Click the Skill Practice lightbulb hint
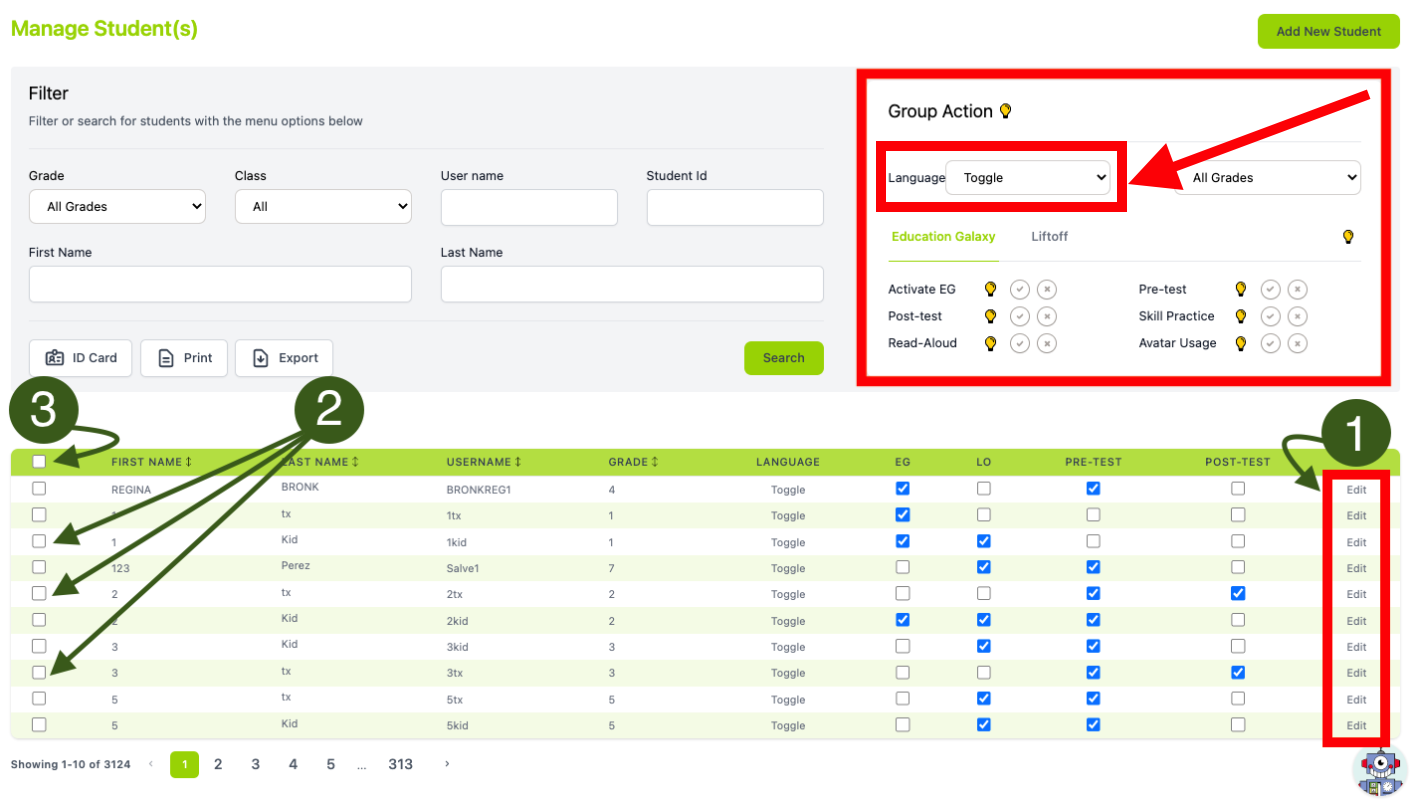Image resolution: width=1412 pixels, height=800 pixels. tap(1241, 316)
